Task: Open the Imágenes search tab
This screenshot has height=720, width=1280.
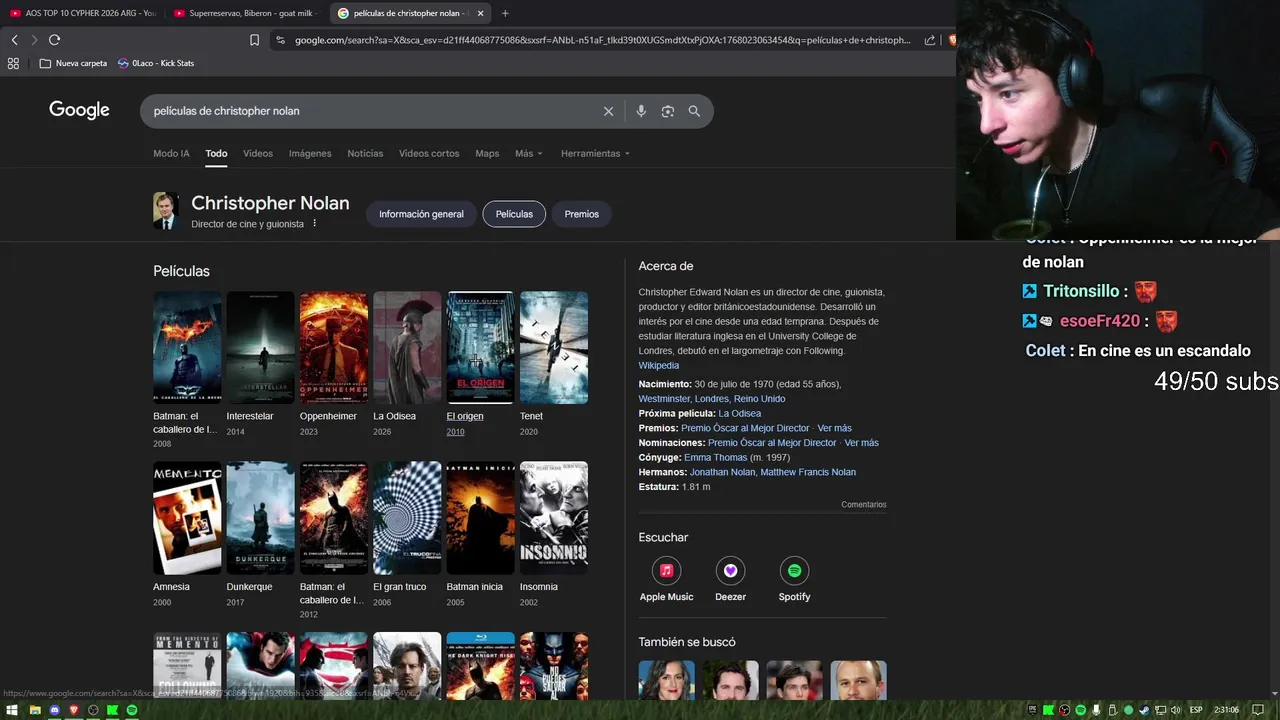Action: [310, 153]
